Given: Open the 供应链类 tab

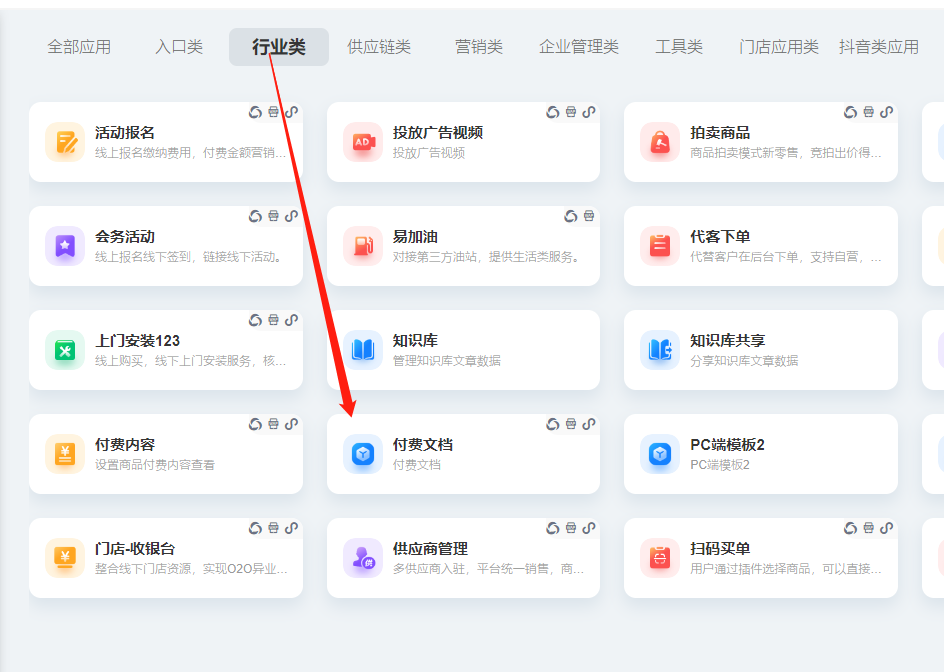Looking at the screenshot, I should point(379,47).
